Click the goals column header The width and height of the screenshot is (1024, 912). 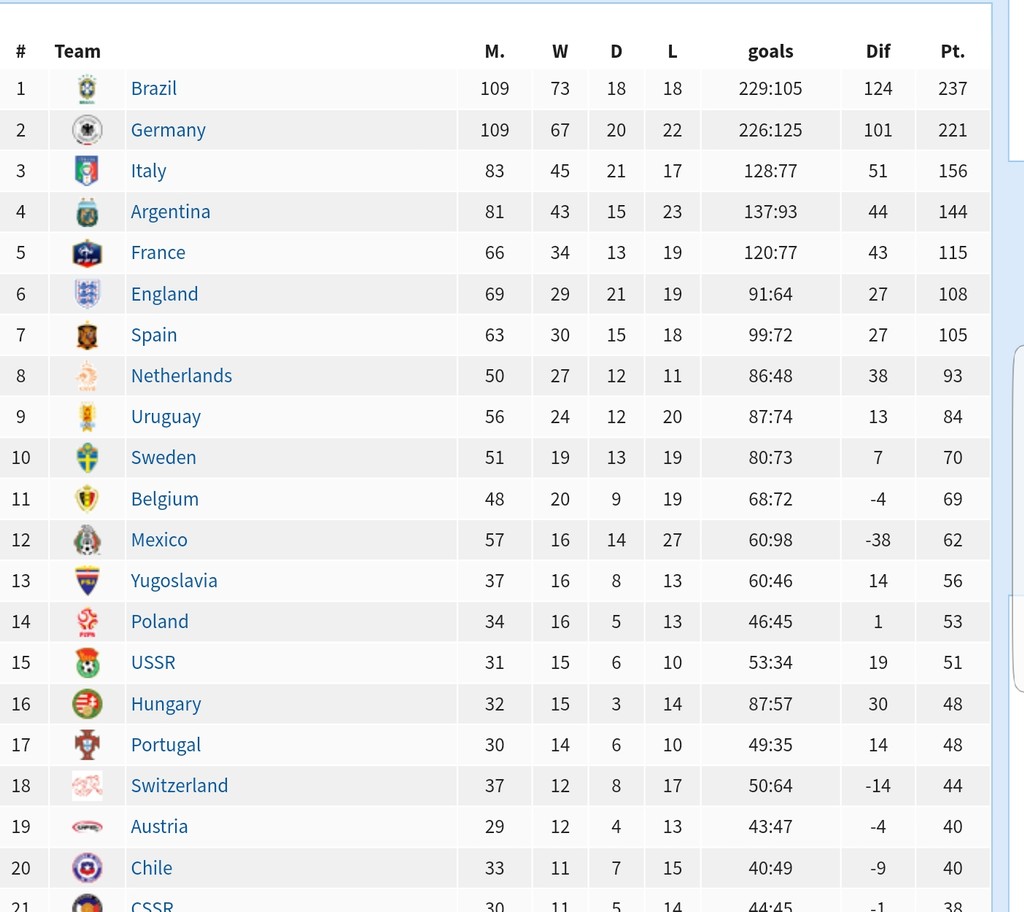pyautogui.click(x=770, y=51)
